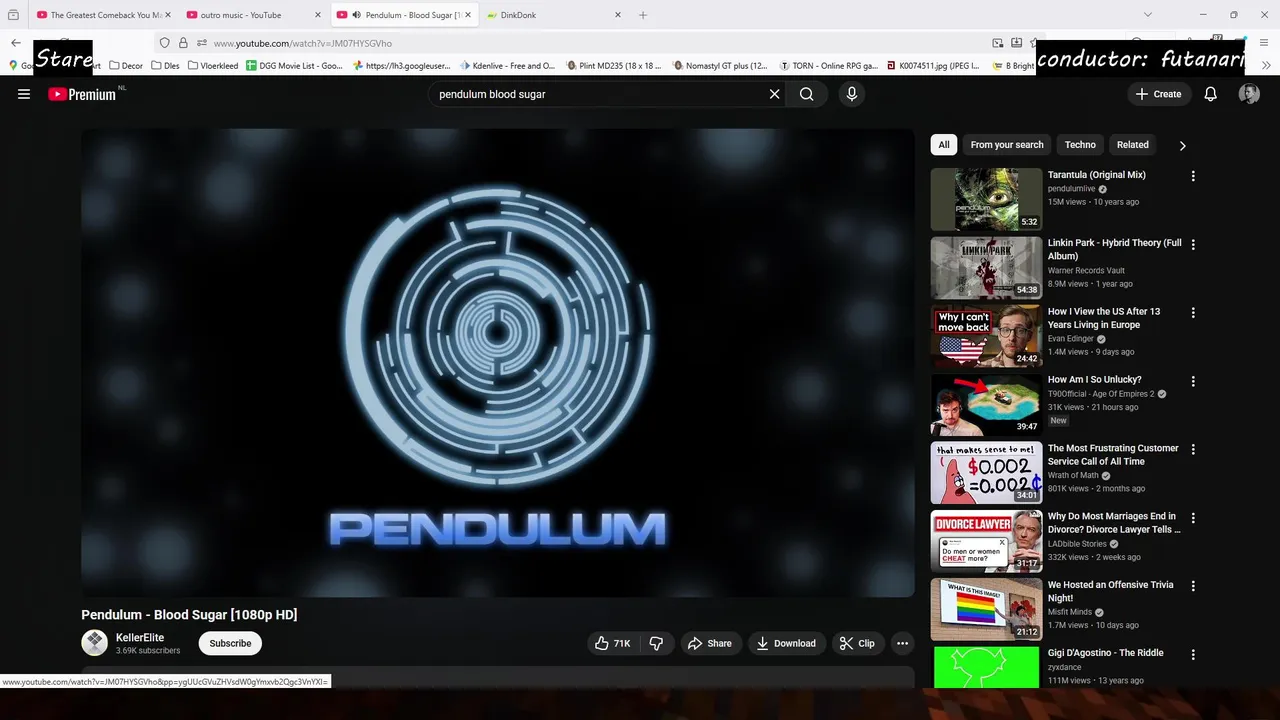Open options for We Hosted an Offensive Trivia video
The image size is (1280, 720).
1193,586
